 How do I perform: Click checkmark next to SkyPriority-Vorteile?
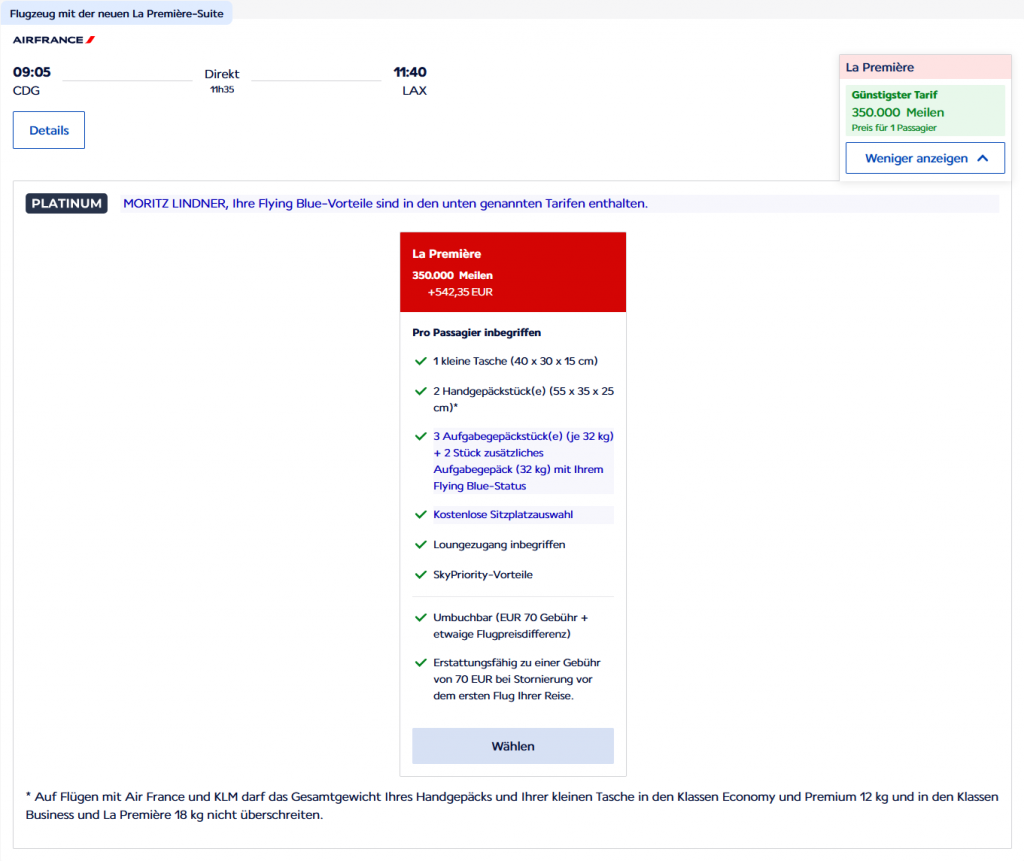click(420, 575)
